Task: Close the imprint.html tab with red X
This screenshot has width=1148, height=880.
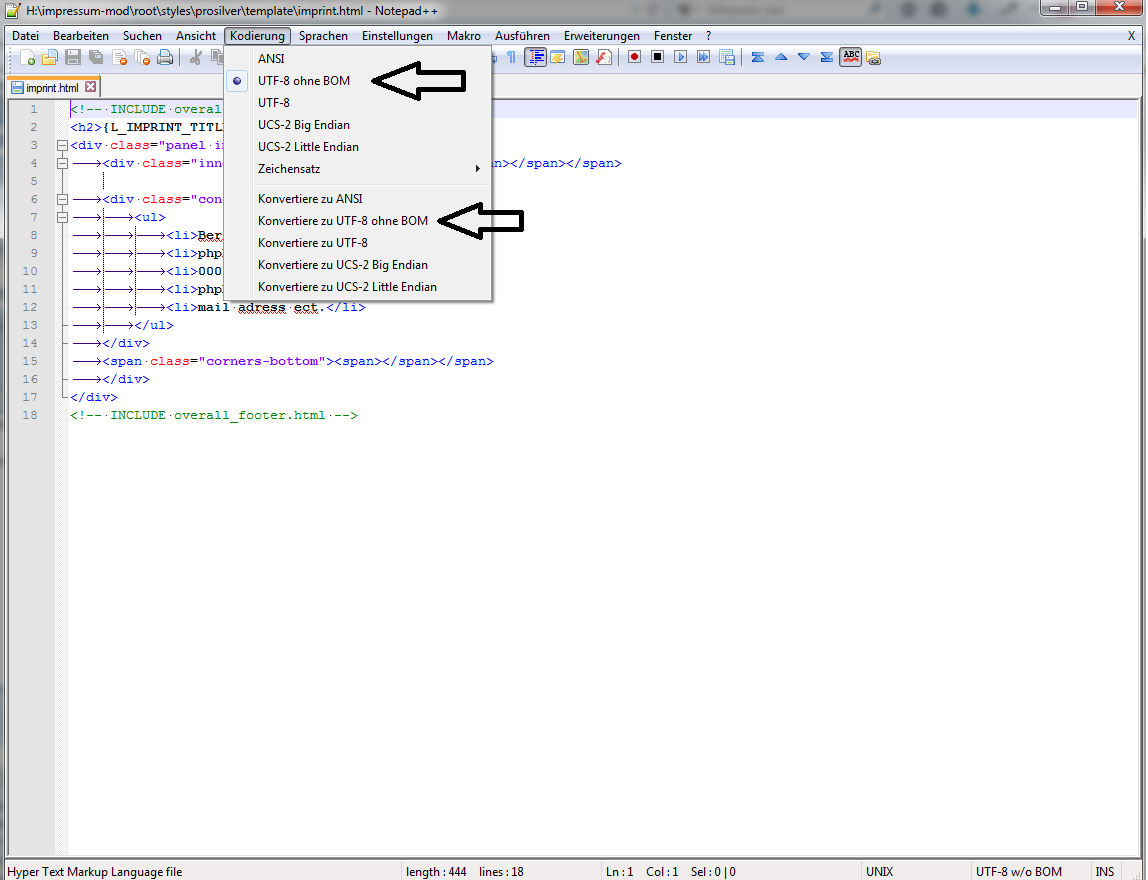Action: 91,86
